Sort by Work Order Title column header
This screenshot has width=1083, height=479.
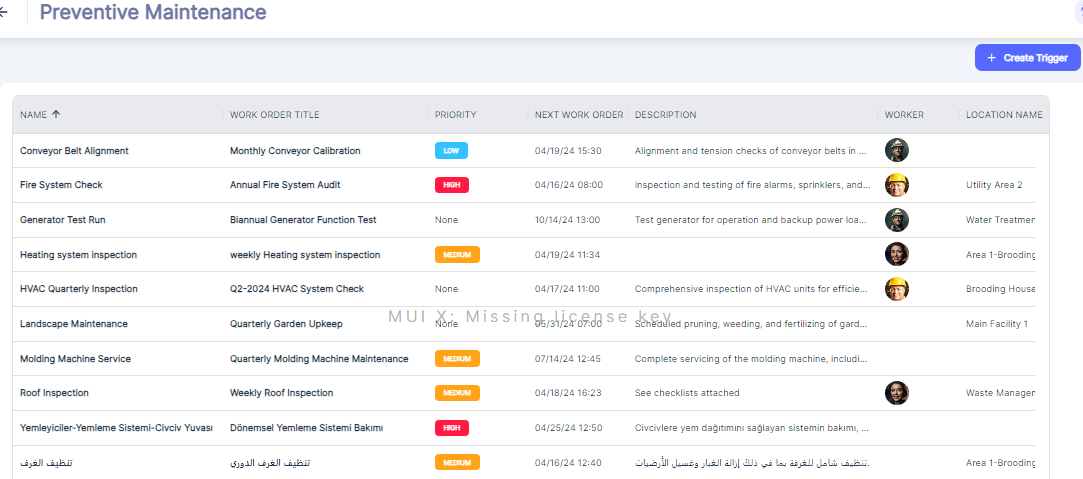click(275, 115)
